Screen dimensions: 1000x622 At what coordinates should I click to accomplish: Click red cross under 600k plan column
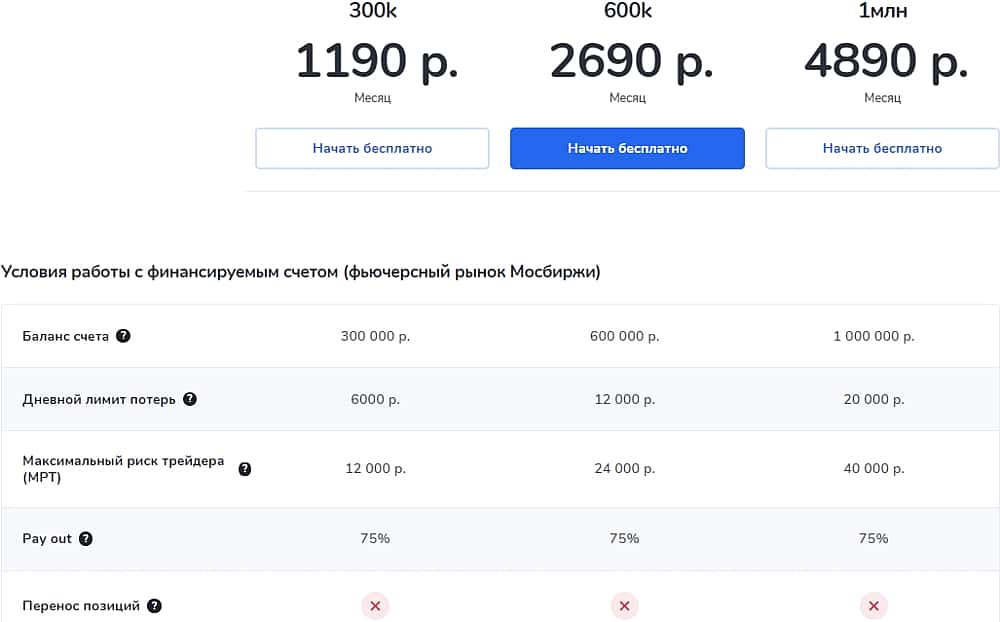[x=624, y=606]
